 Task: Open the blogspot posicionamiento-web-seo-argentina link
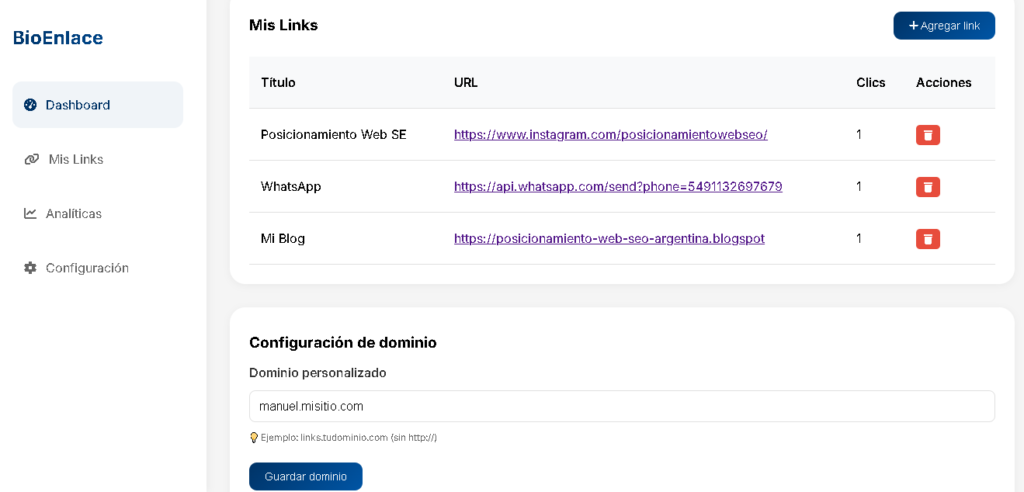[609, 238]
